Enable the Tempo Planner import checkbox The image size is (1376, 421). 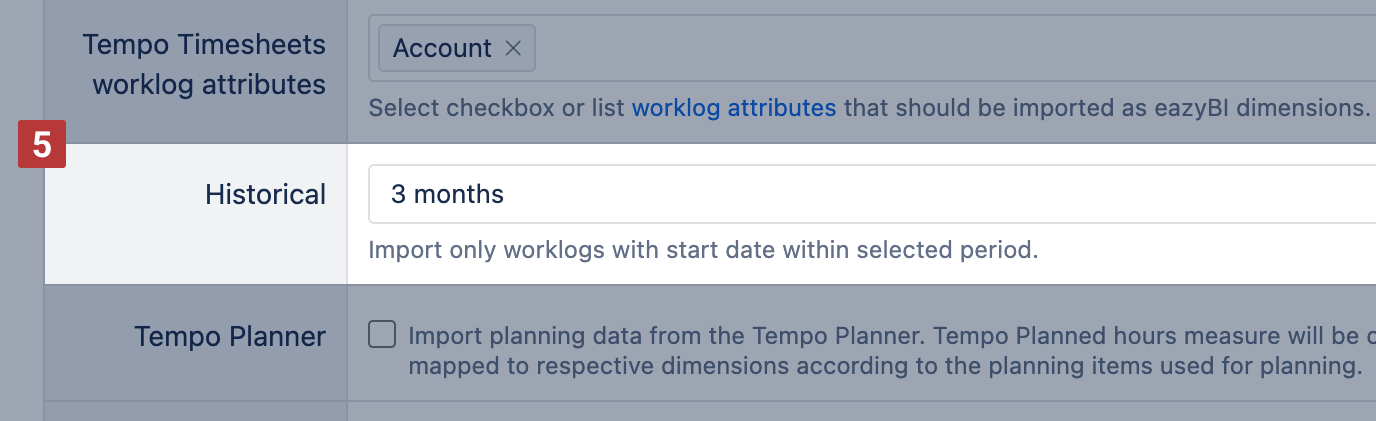[x=381, y=334]
